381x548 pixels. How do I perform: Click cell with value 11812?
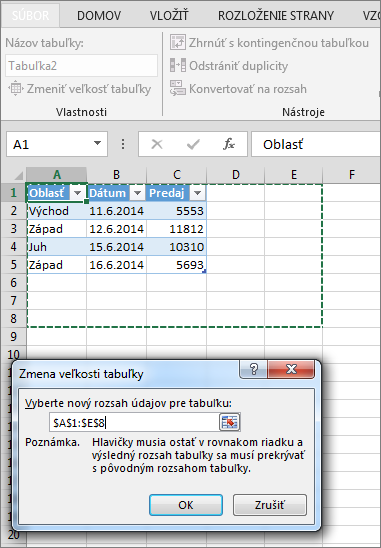pyautogui.click(x=177, y=229)
